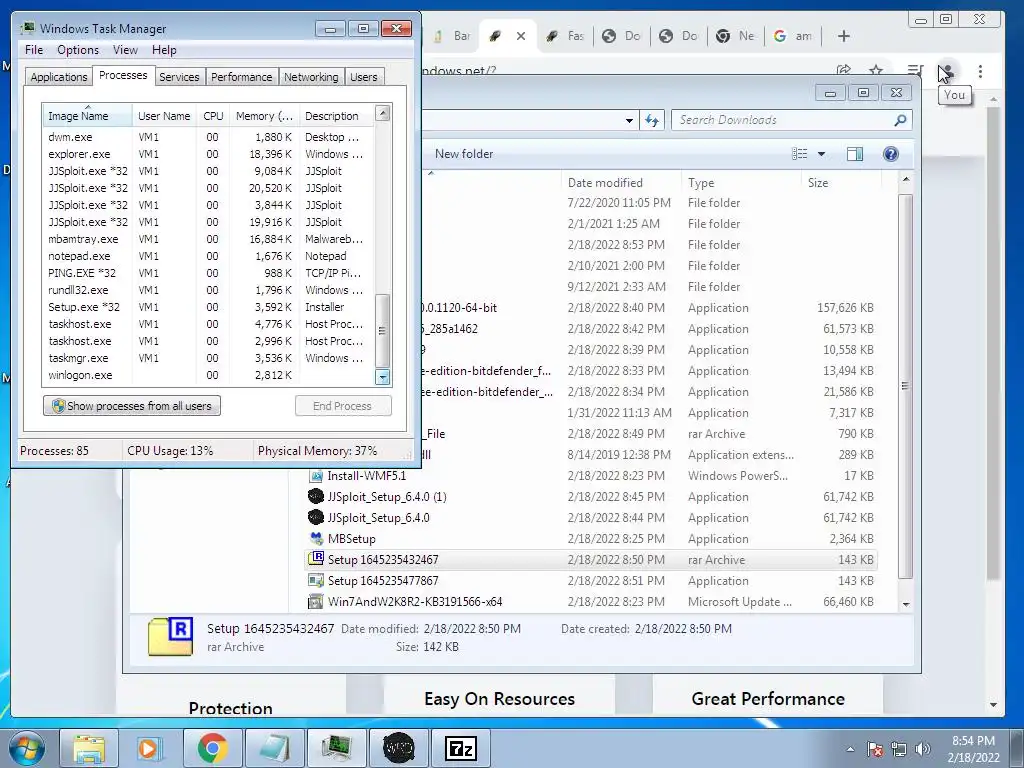
Task: Sort processes by CPU column
Action: coord(213,116)
